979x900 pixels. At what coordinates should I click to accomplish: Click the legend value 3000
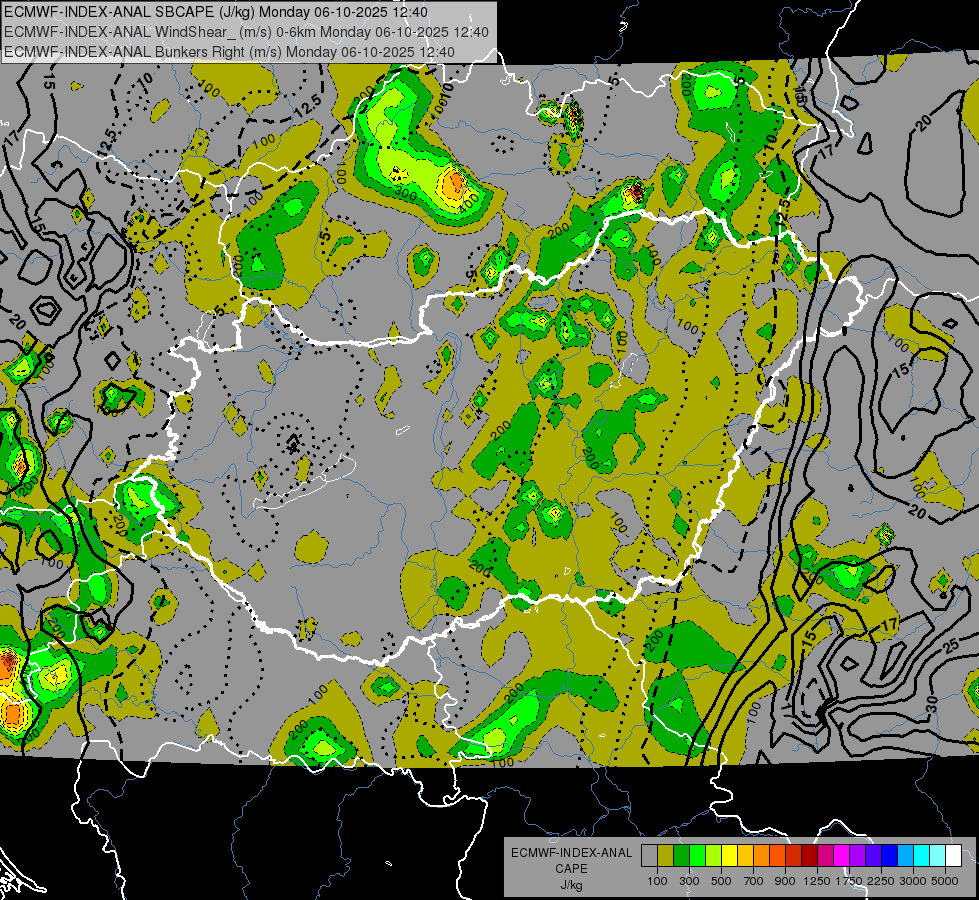(913, 881)
